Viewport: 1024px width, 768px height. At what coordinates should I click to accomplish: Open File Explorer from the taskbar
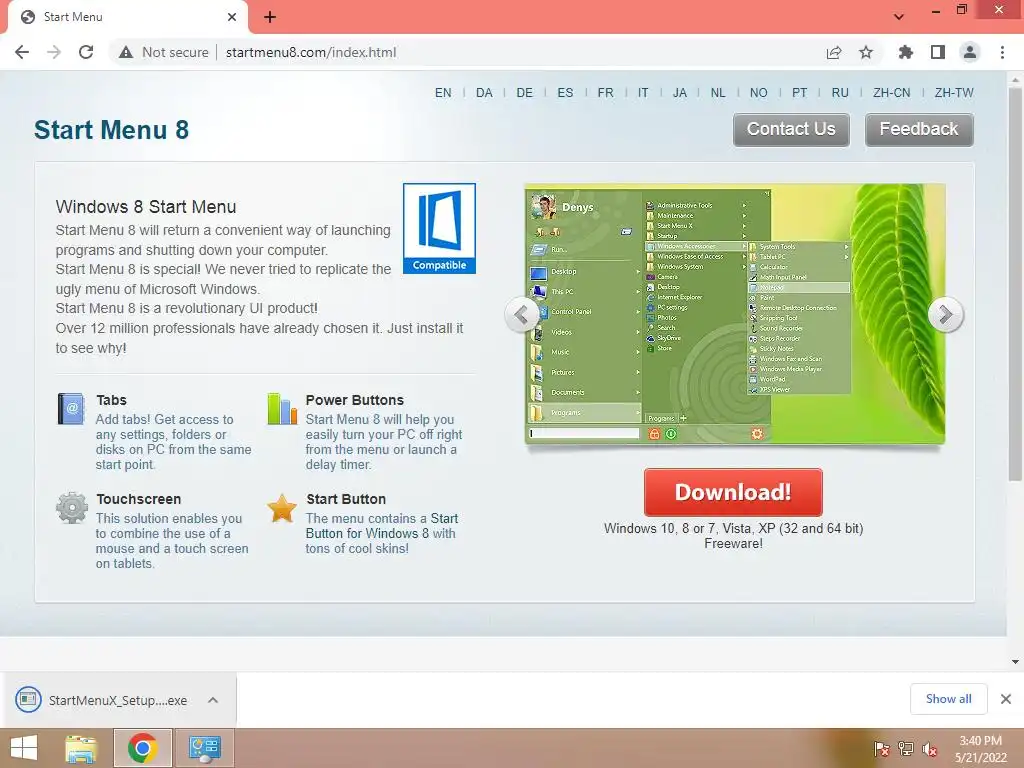click(x=82, y=748)
